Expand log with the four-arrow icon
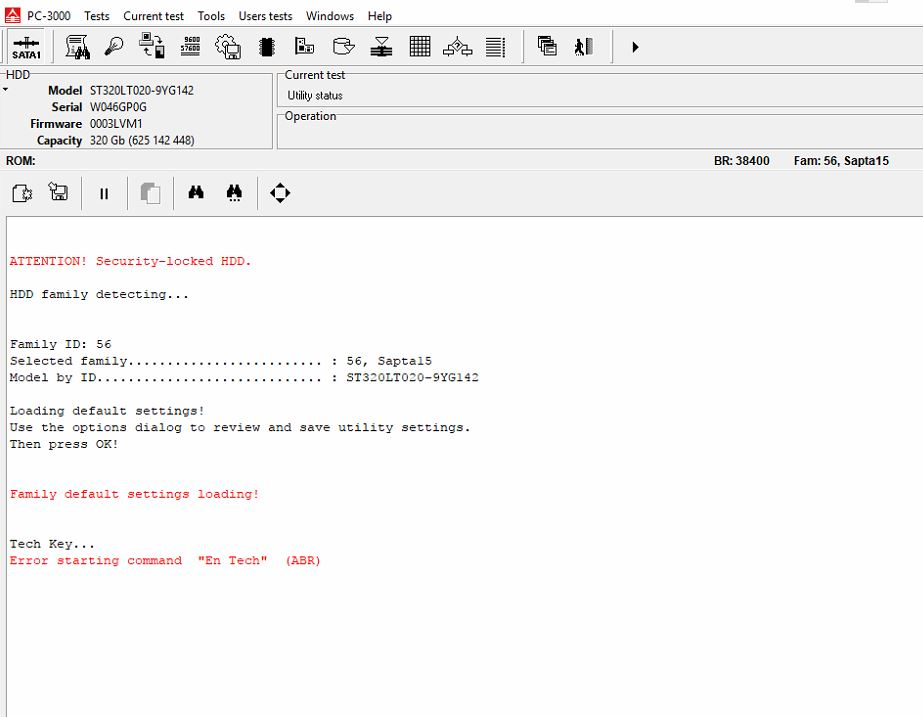Viewport: 923px width, 717px height. point(280,193)
